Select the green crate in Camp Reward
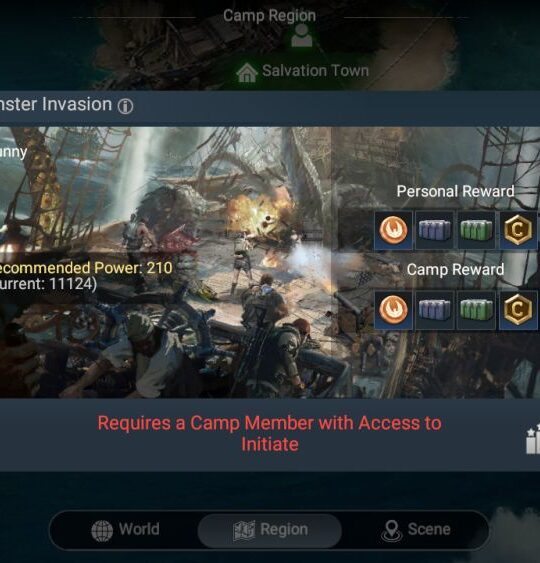 [476, 310]
